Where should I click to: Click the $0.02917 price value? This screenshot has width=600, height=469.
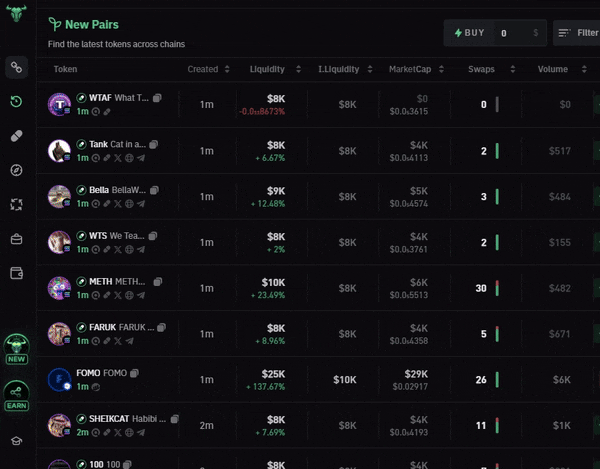(410, 387)
